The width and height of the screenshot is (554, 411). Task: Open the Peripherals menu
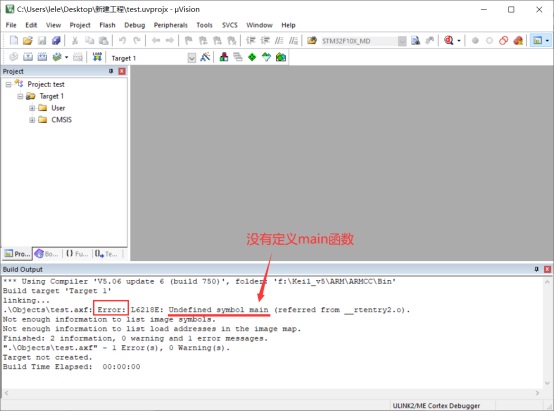[x=171, y=25]
